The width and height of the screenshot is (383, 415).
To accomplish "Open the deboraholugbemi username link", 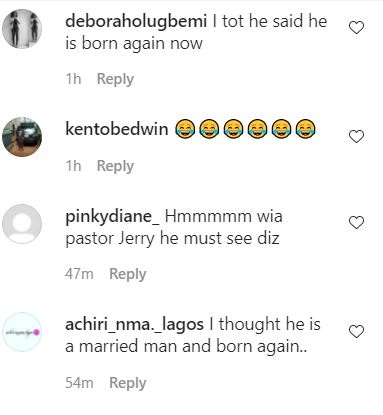I will [136, 22].
